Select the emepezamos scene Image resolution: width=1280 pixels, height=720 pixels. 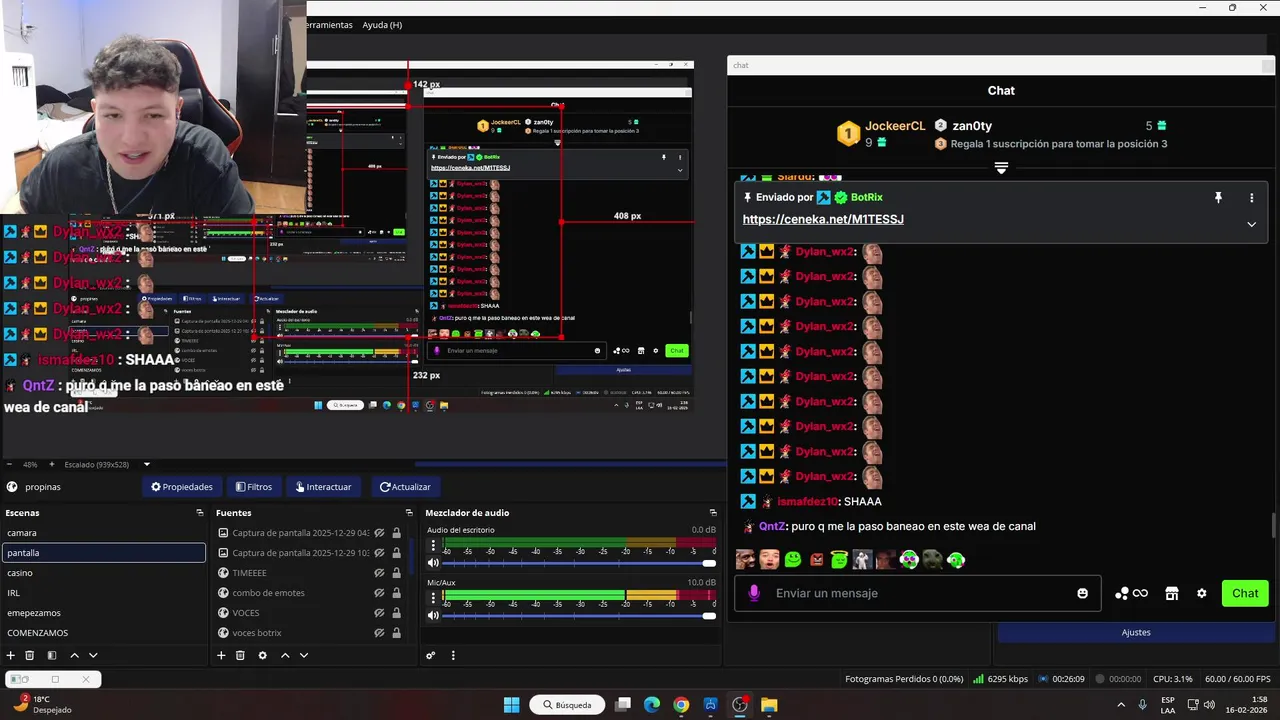pos(104,613)
